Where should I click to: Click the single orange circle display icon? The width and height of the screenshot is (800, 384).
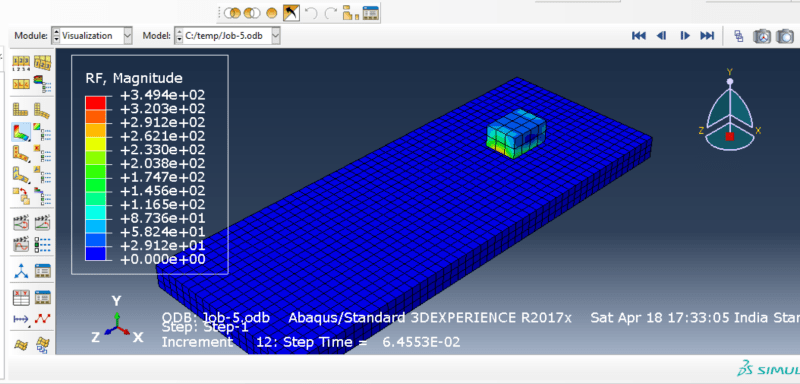coord(271,13)
